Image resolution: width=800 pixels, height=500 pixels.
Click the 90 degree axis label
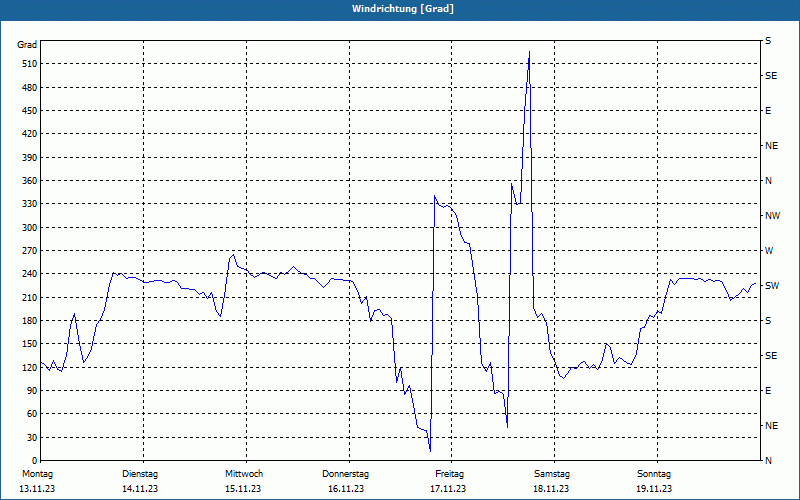coord(32,390)
